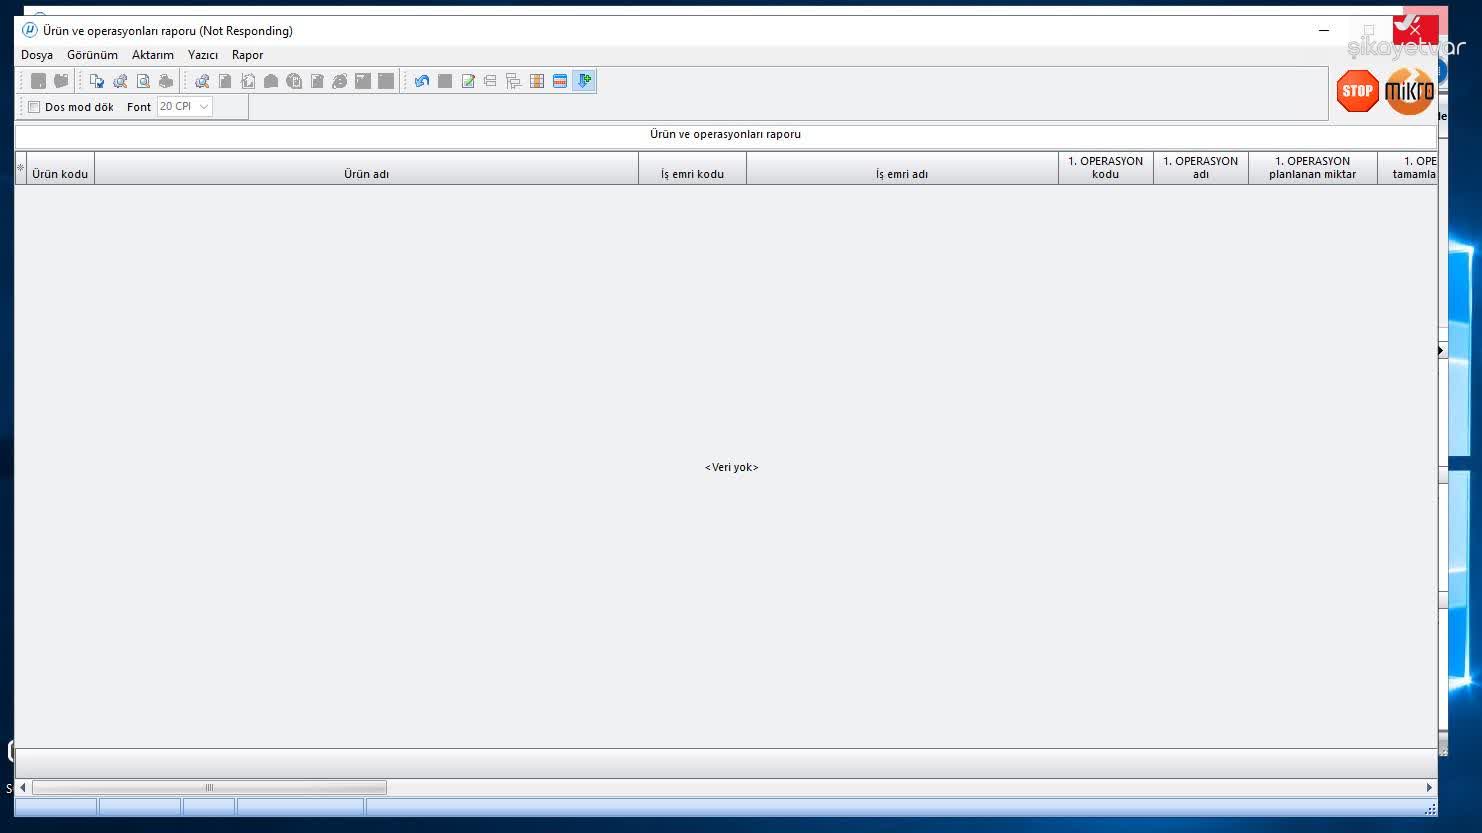
Task: Open the Dosya menu
Action: pyautogui.click(x=37, y=55)
